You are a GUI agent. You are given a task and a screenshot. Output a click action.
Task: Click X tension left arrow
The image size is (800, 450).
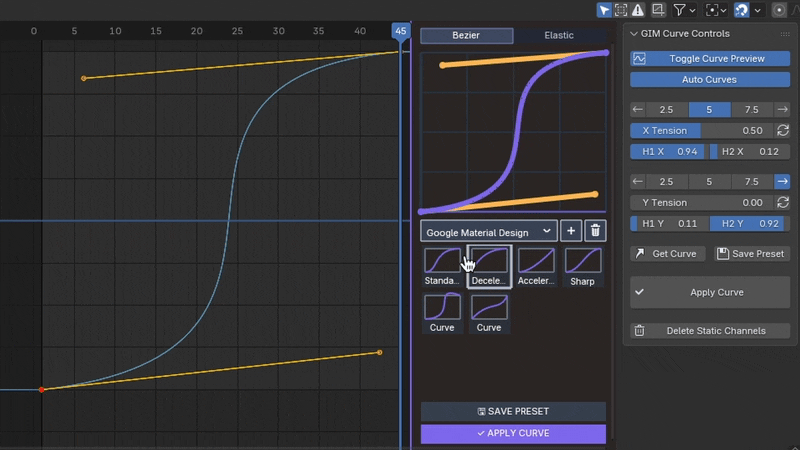click(x=638, y=110)
